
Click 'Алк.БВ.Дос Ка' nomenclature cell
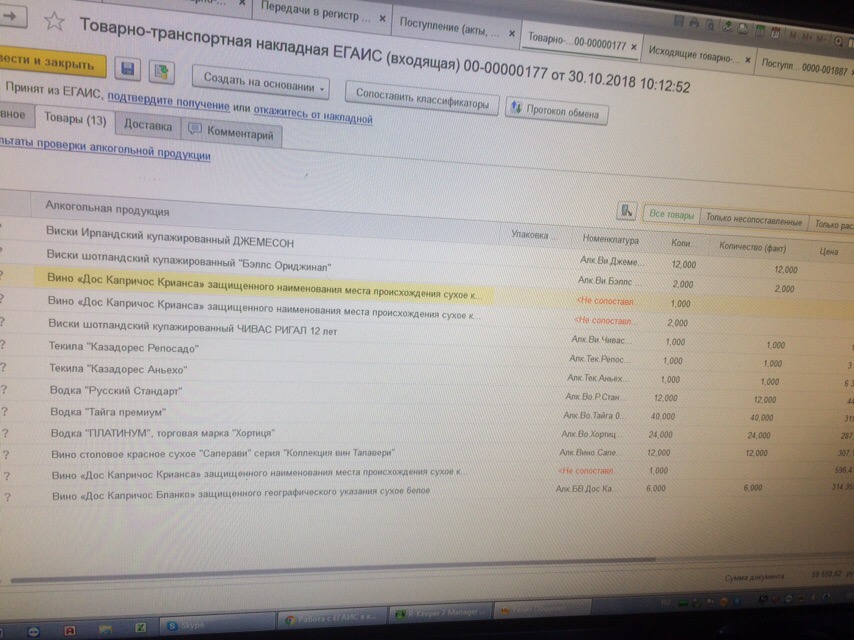(584, 489)
